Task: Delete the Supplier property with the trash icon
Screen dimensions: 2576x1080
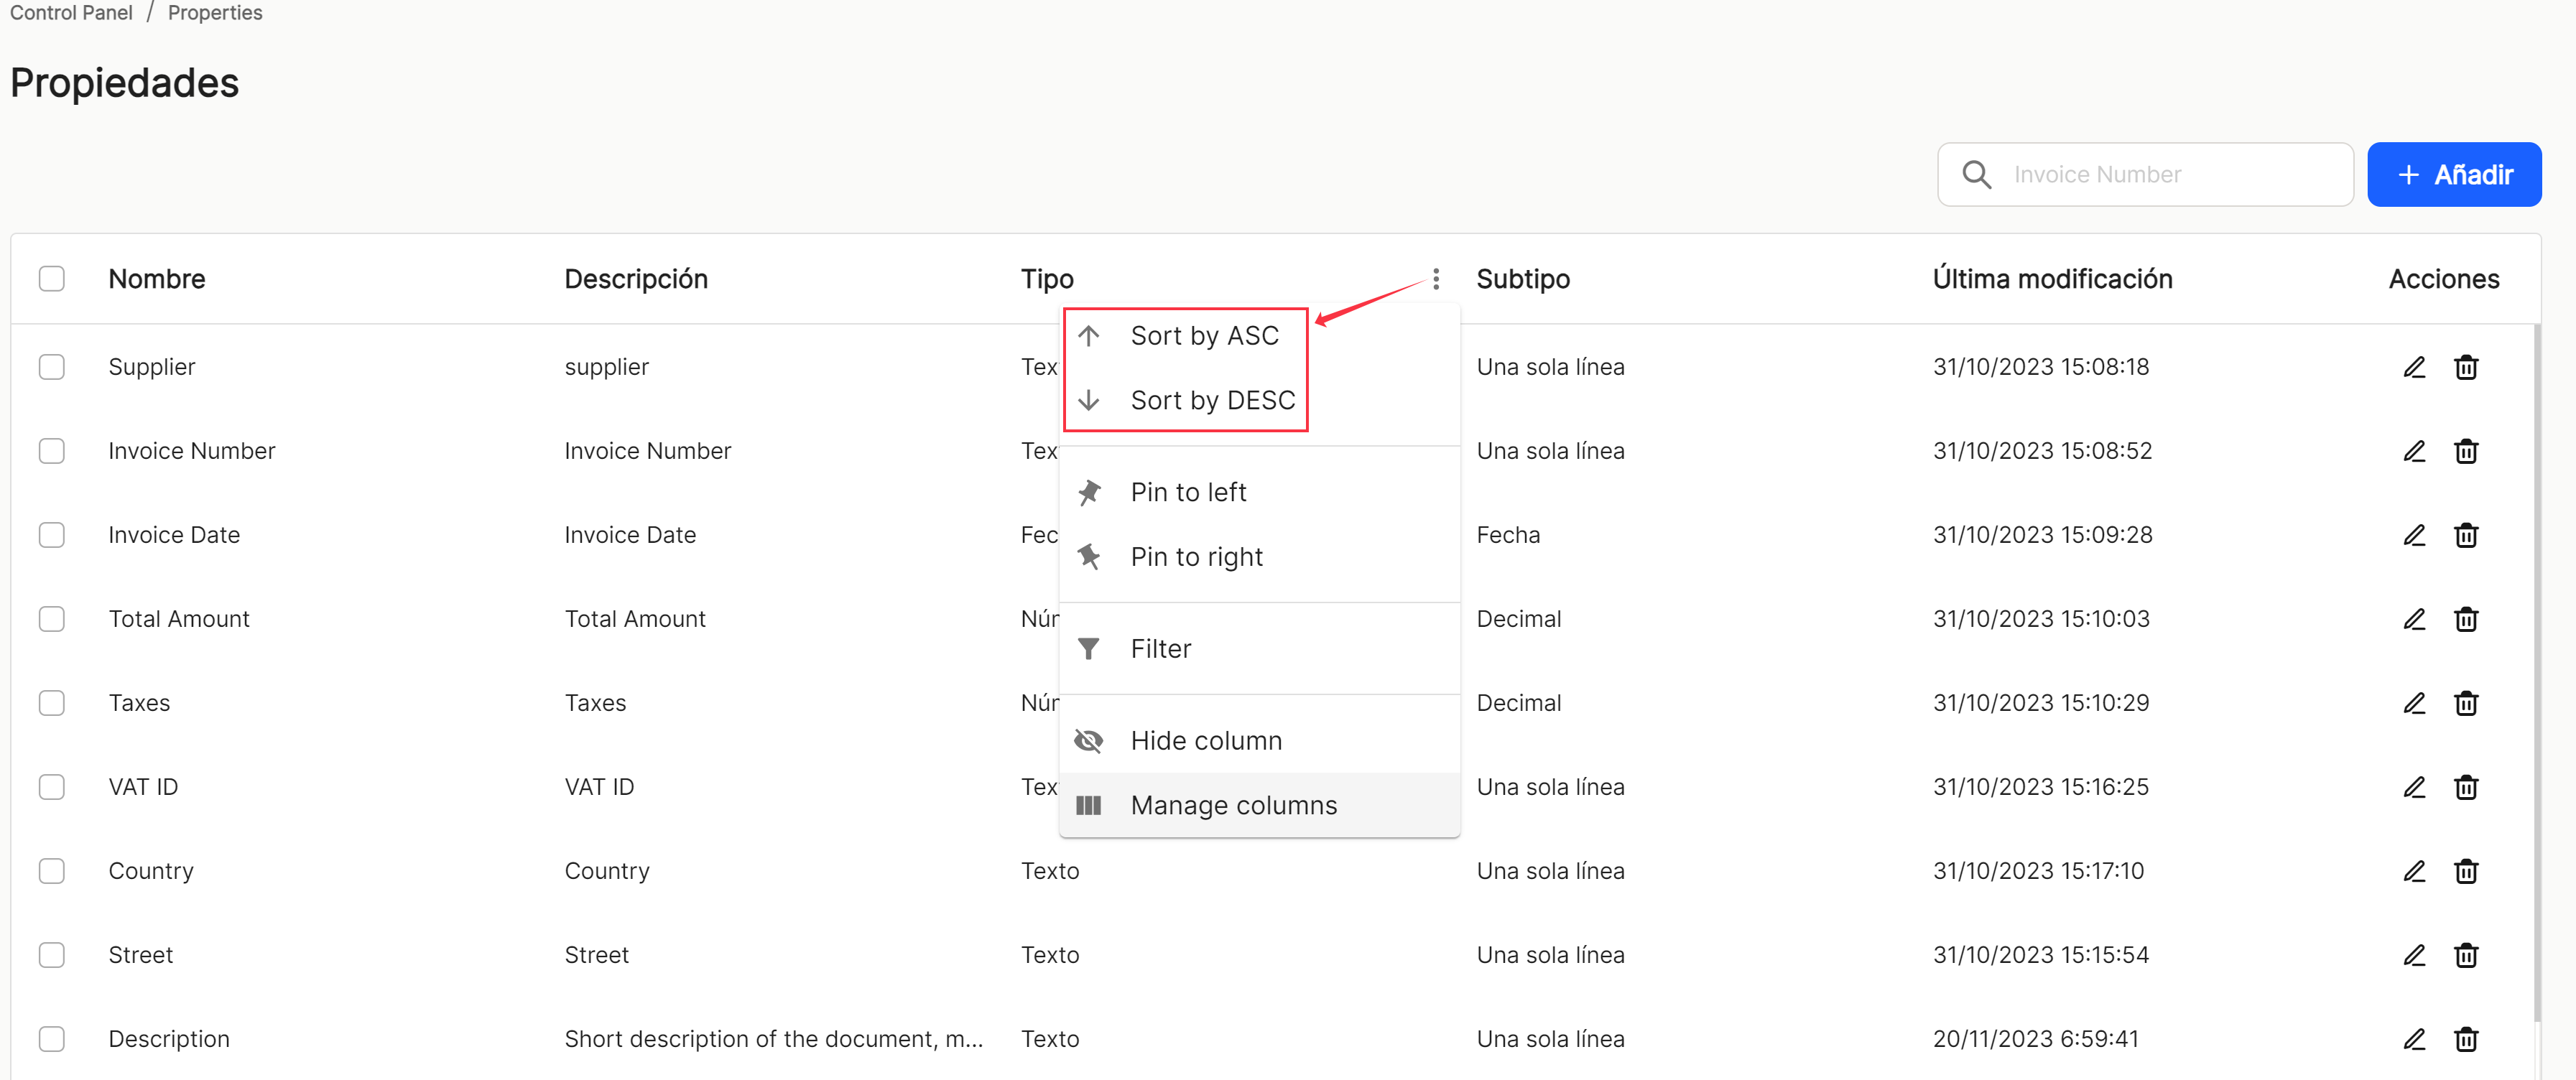Action: click(2466, 367)
